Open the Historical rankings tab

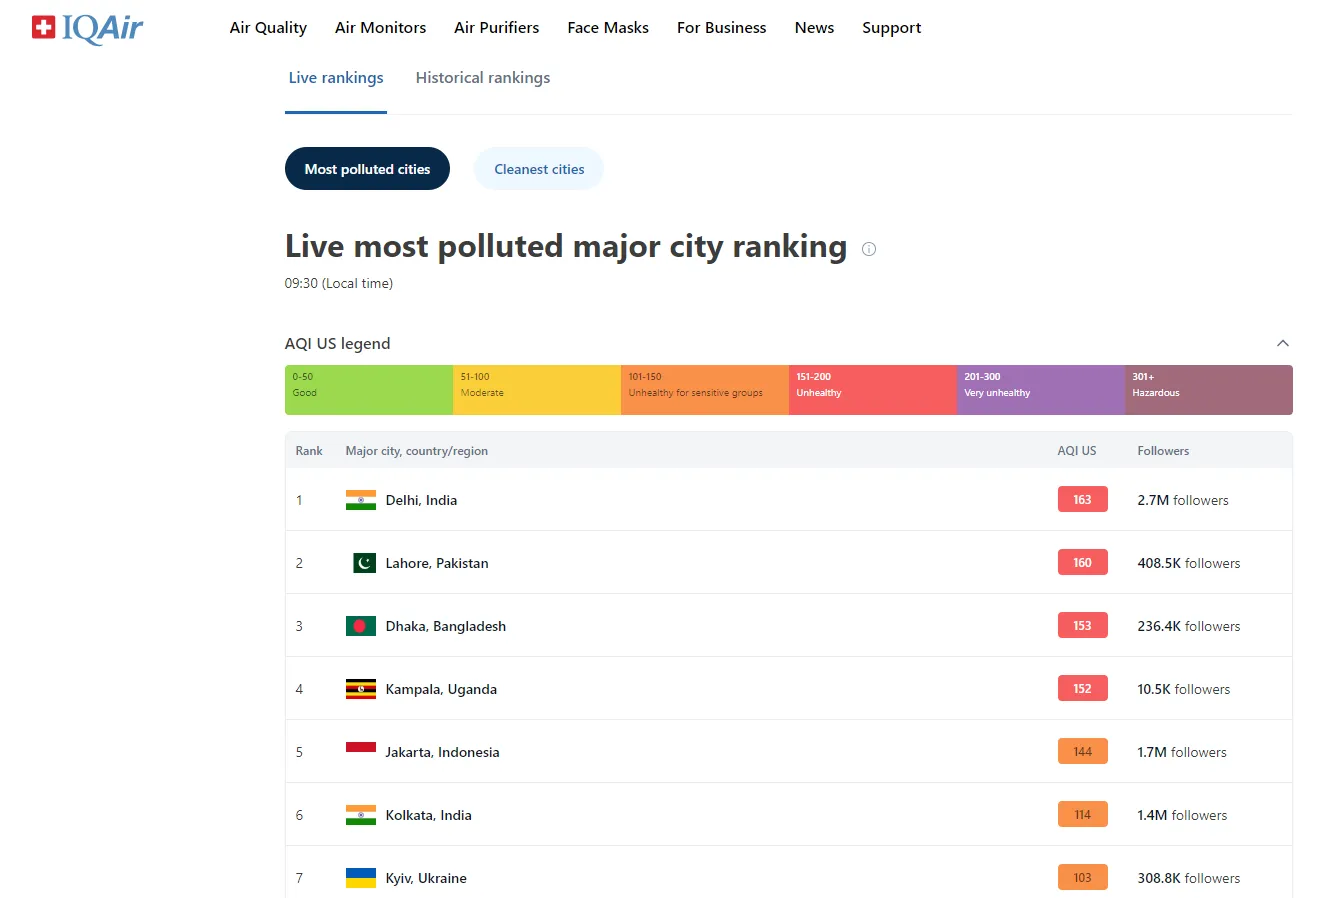pos(483,78)
